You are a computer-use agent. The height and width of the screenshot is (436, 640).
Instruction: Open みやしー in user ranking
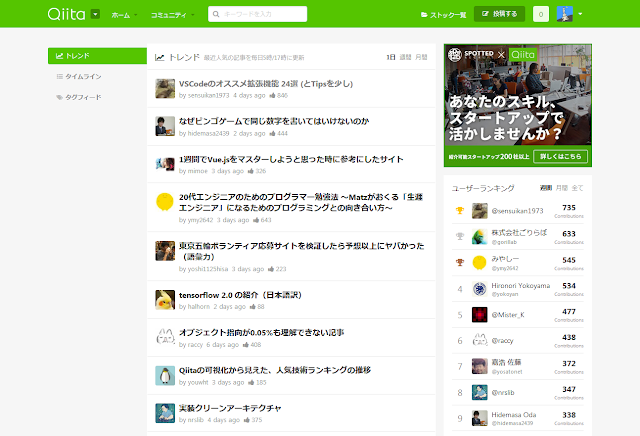point(505,259)
